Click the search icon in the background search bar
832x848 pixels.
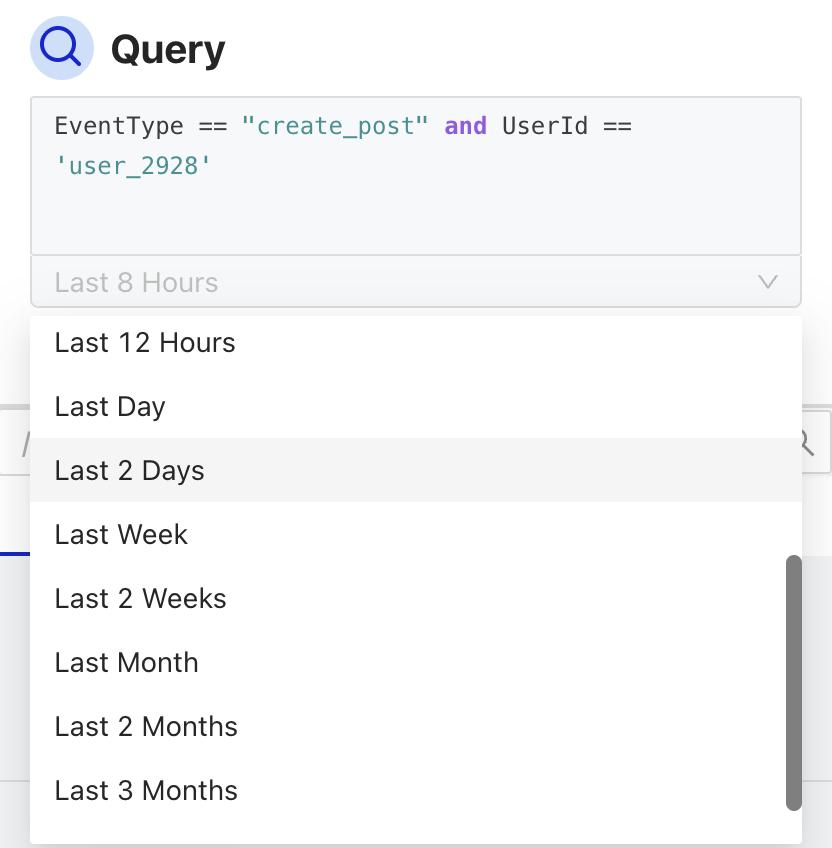[x=806, y=441]
